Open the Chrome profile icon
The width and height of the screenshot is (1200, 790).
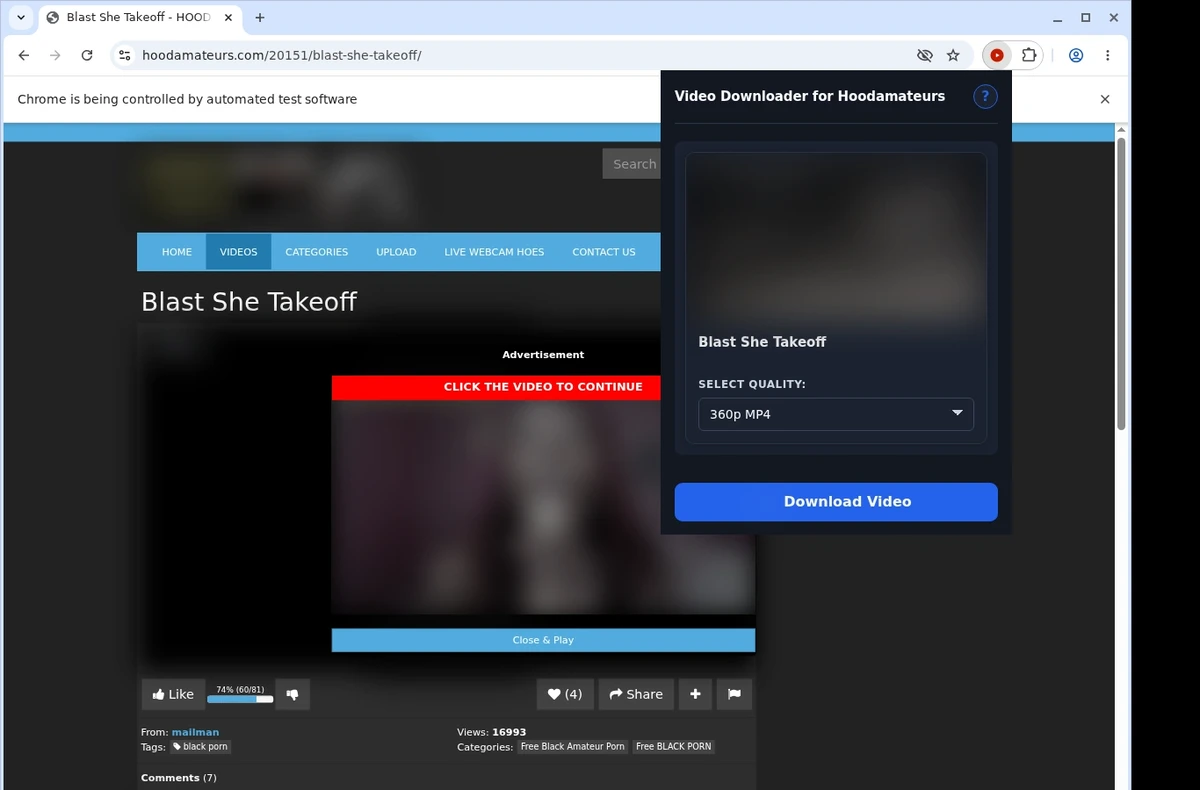tap(1076, 55)
